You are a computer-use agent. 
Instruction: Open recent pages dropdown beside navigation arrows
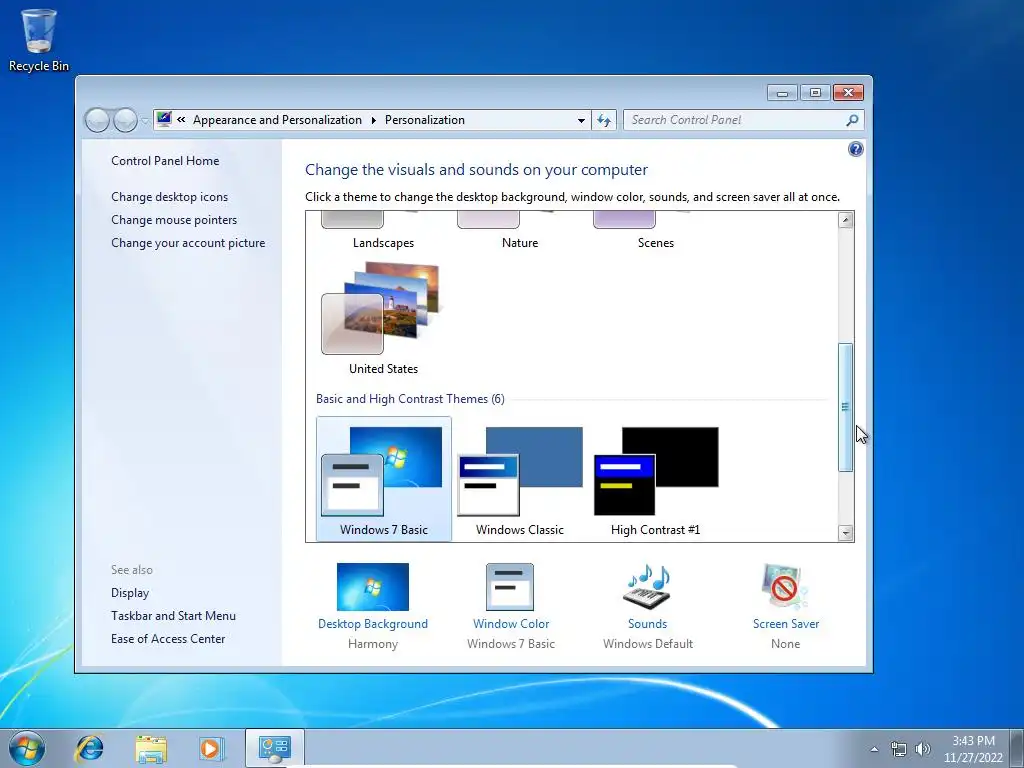(144, 121)
